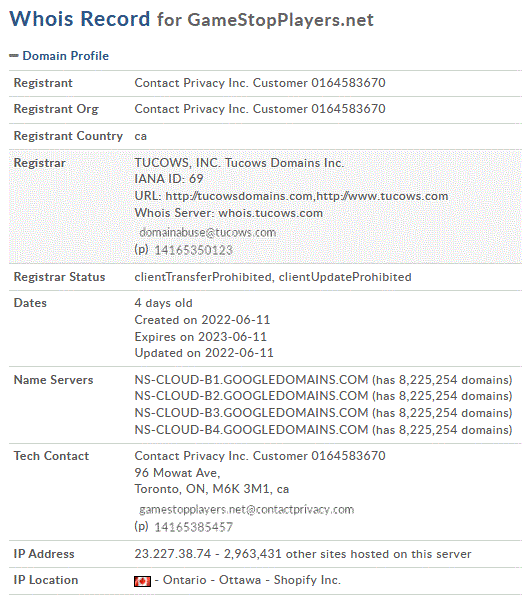Click the 'Dates' row label
Viewport: 522px width, 595px height.
click(x=30, y=303)
